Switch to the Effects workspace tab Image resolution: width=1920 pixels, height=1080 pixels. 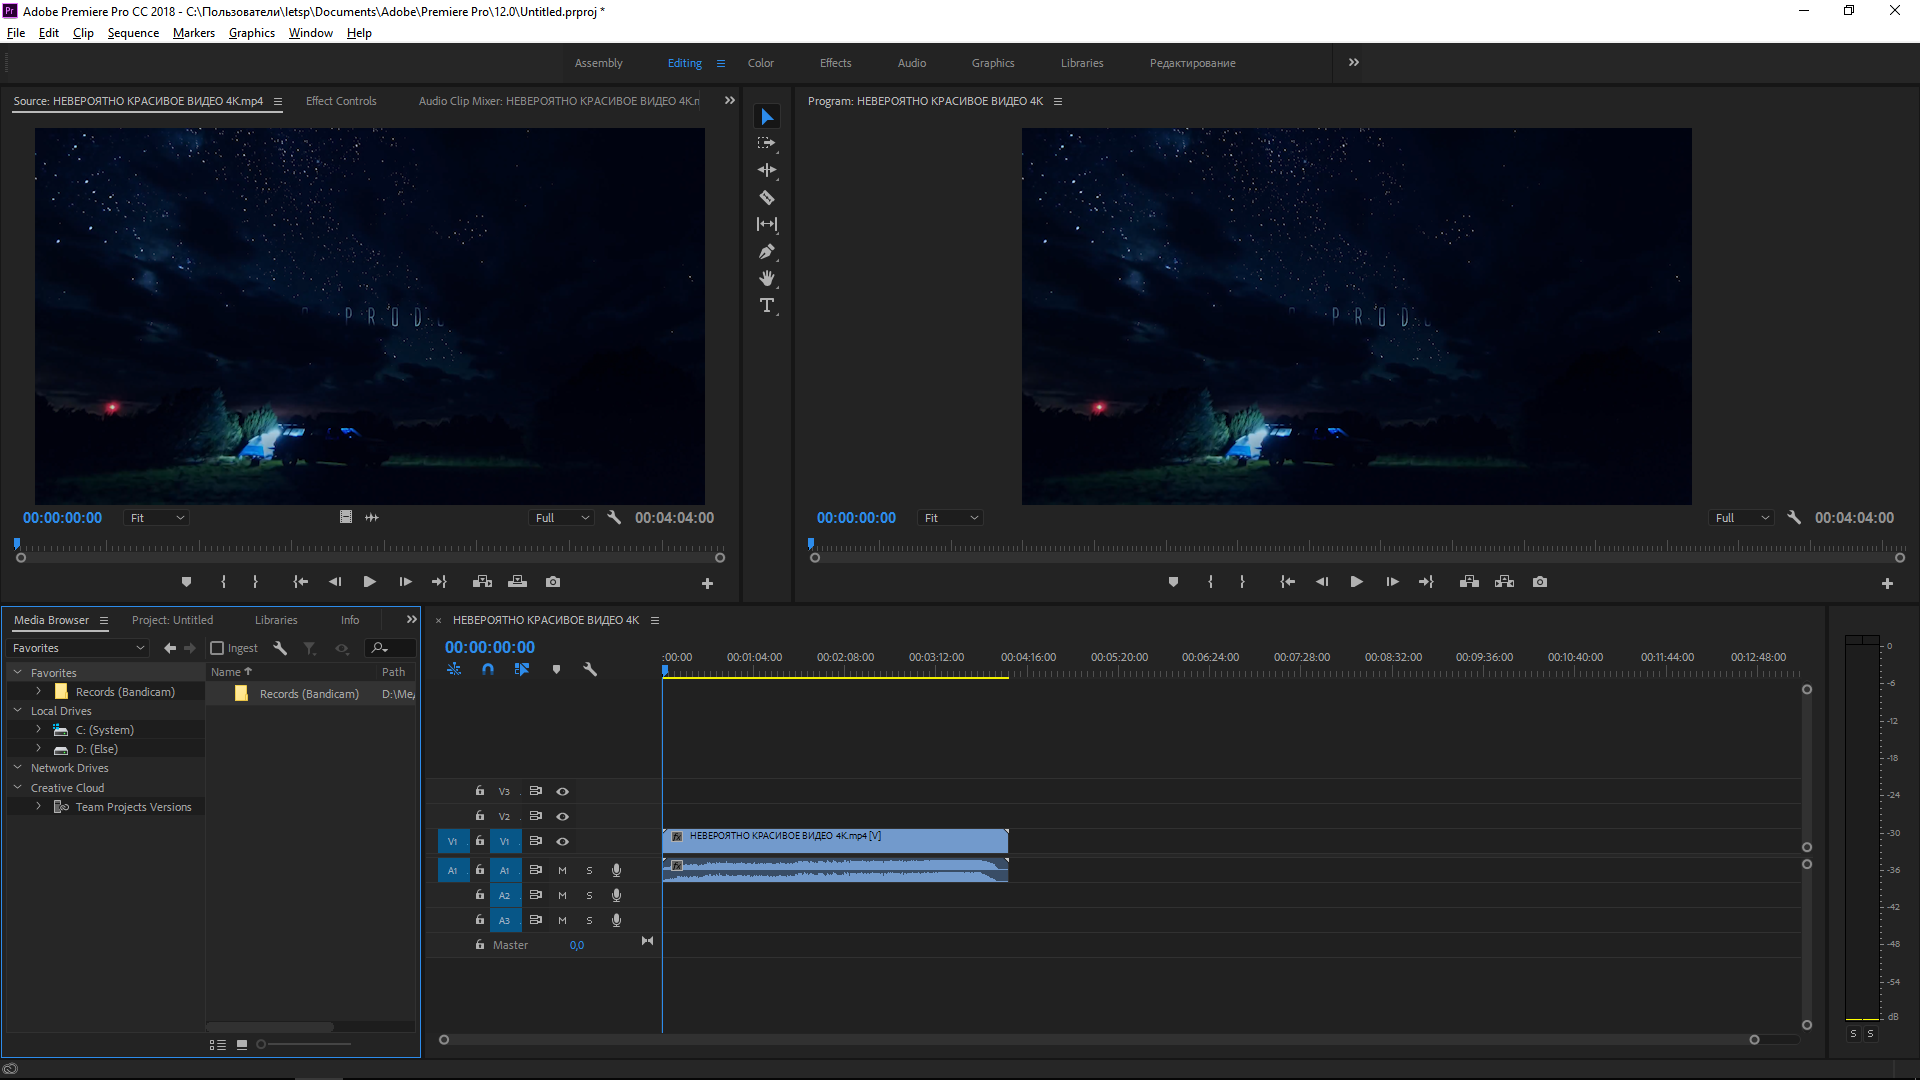[x=833, y=62]
